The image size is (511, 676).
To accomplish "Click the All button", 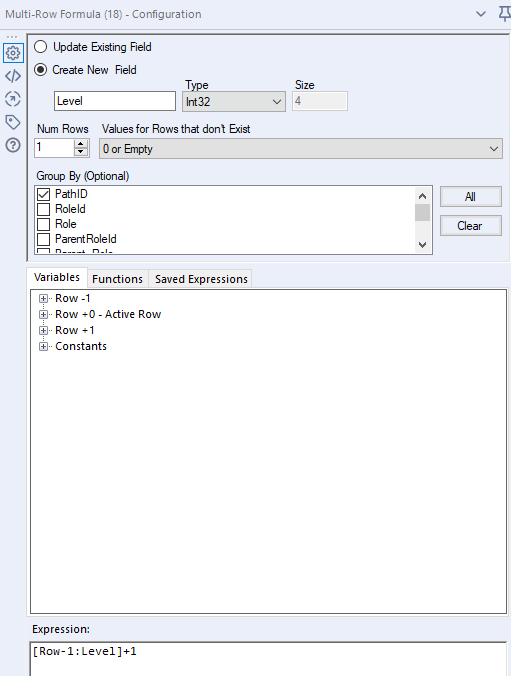I will 470,197.
